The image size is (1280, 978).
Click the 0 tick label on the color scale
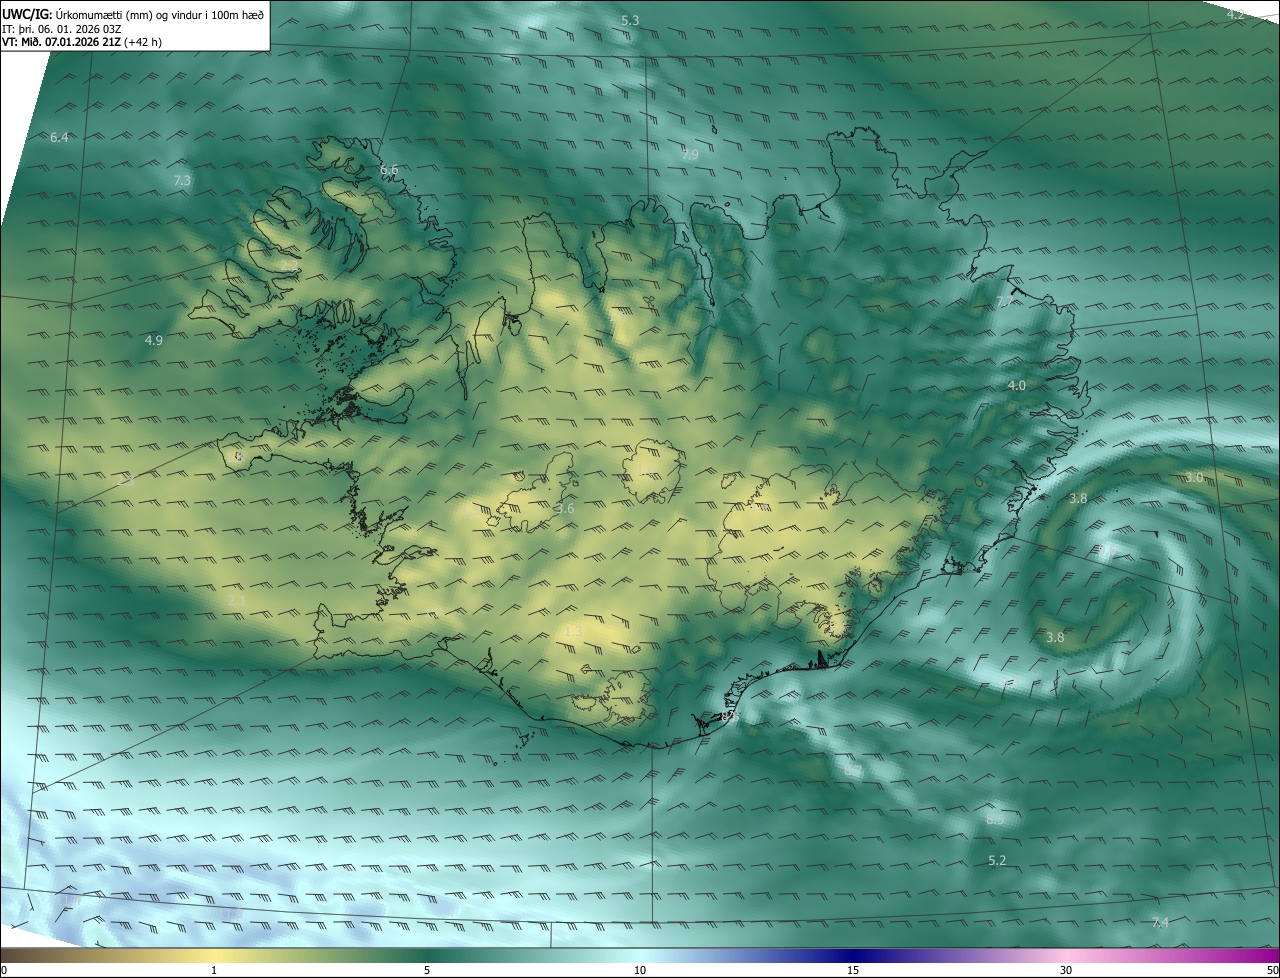(3, 970)
